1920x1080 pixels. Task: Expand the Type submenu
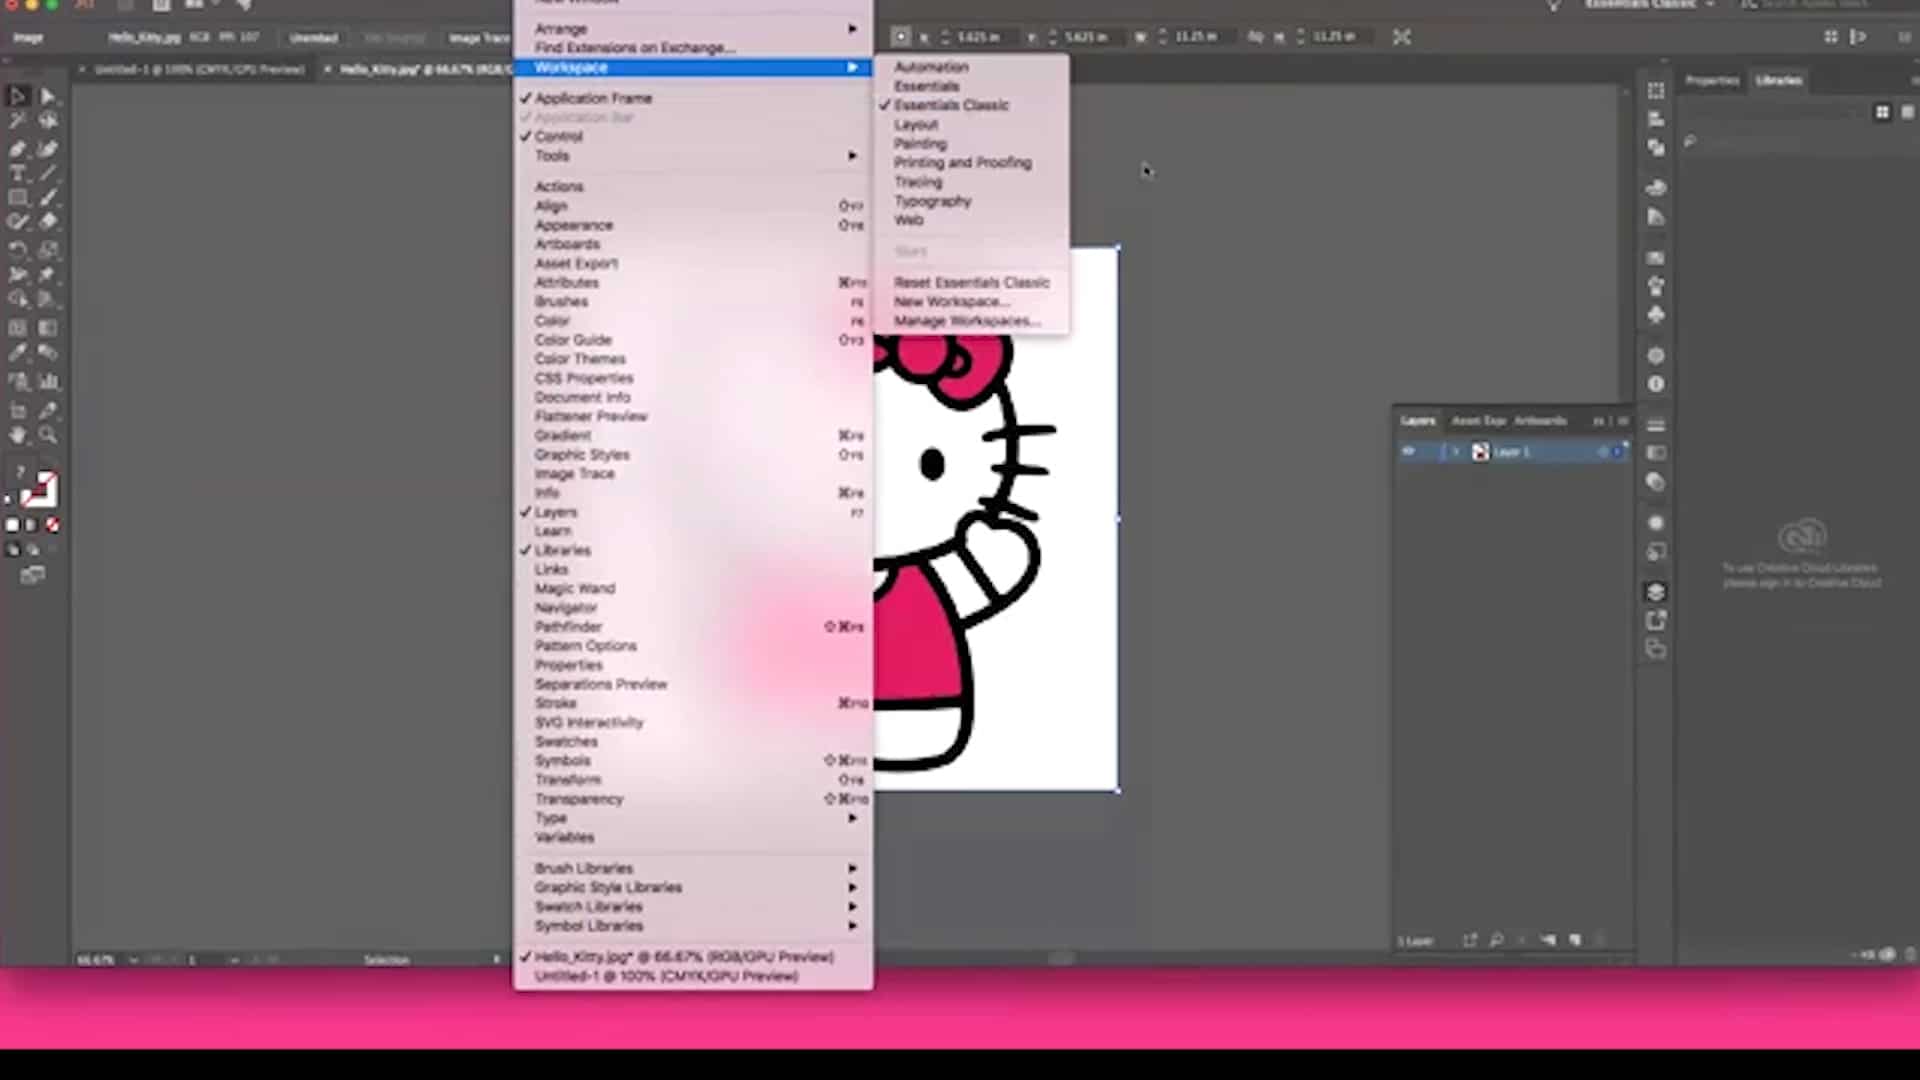click(x=692, y=818)
